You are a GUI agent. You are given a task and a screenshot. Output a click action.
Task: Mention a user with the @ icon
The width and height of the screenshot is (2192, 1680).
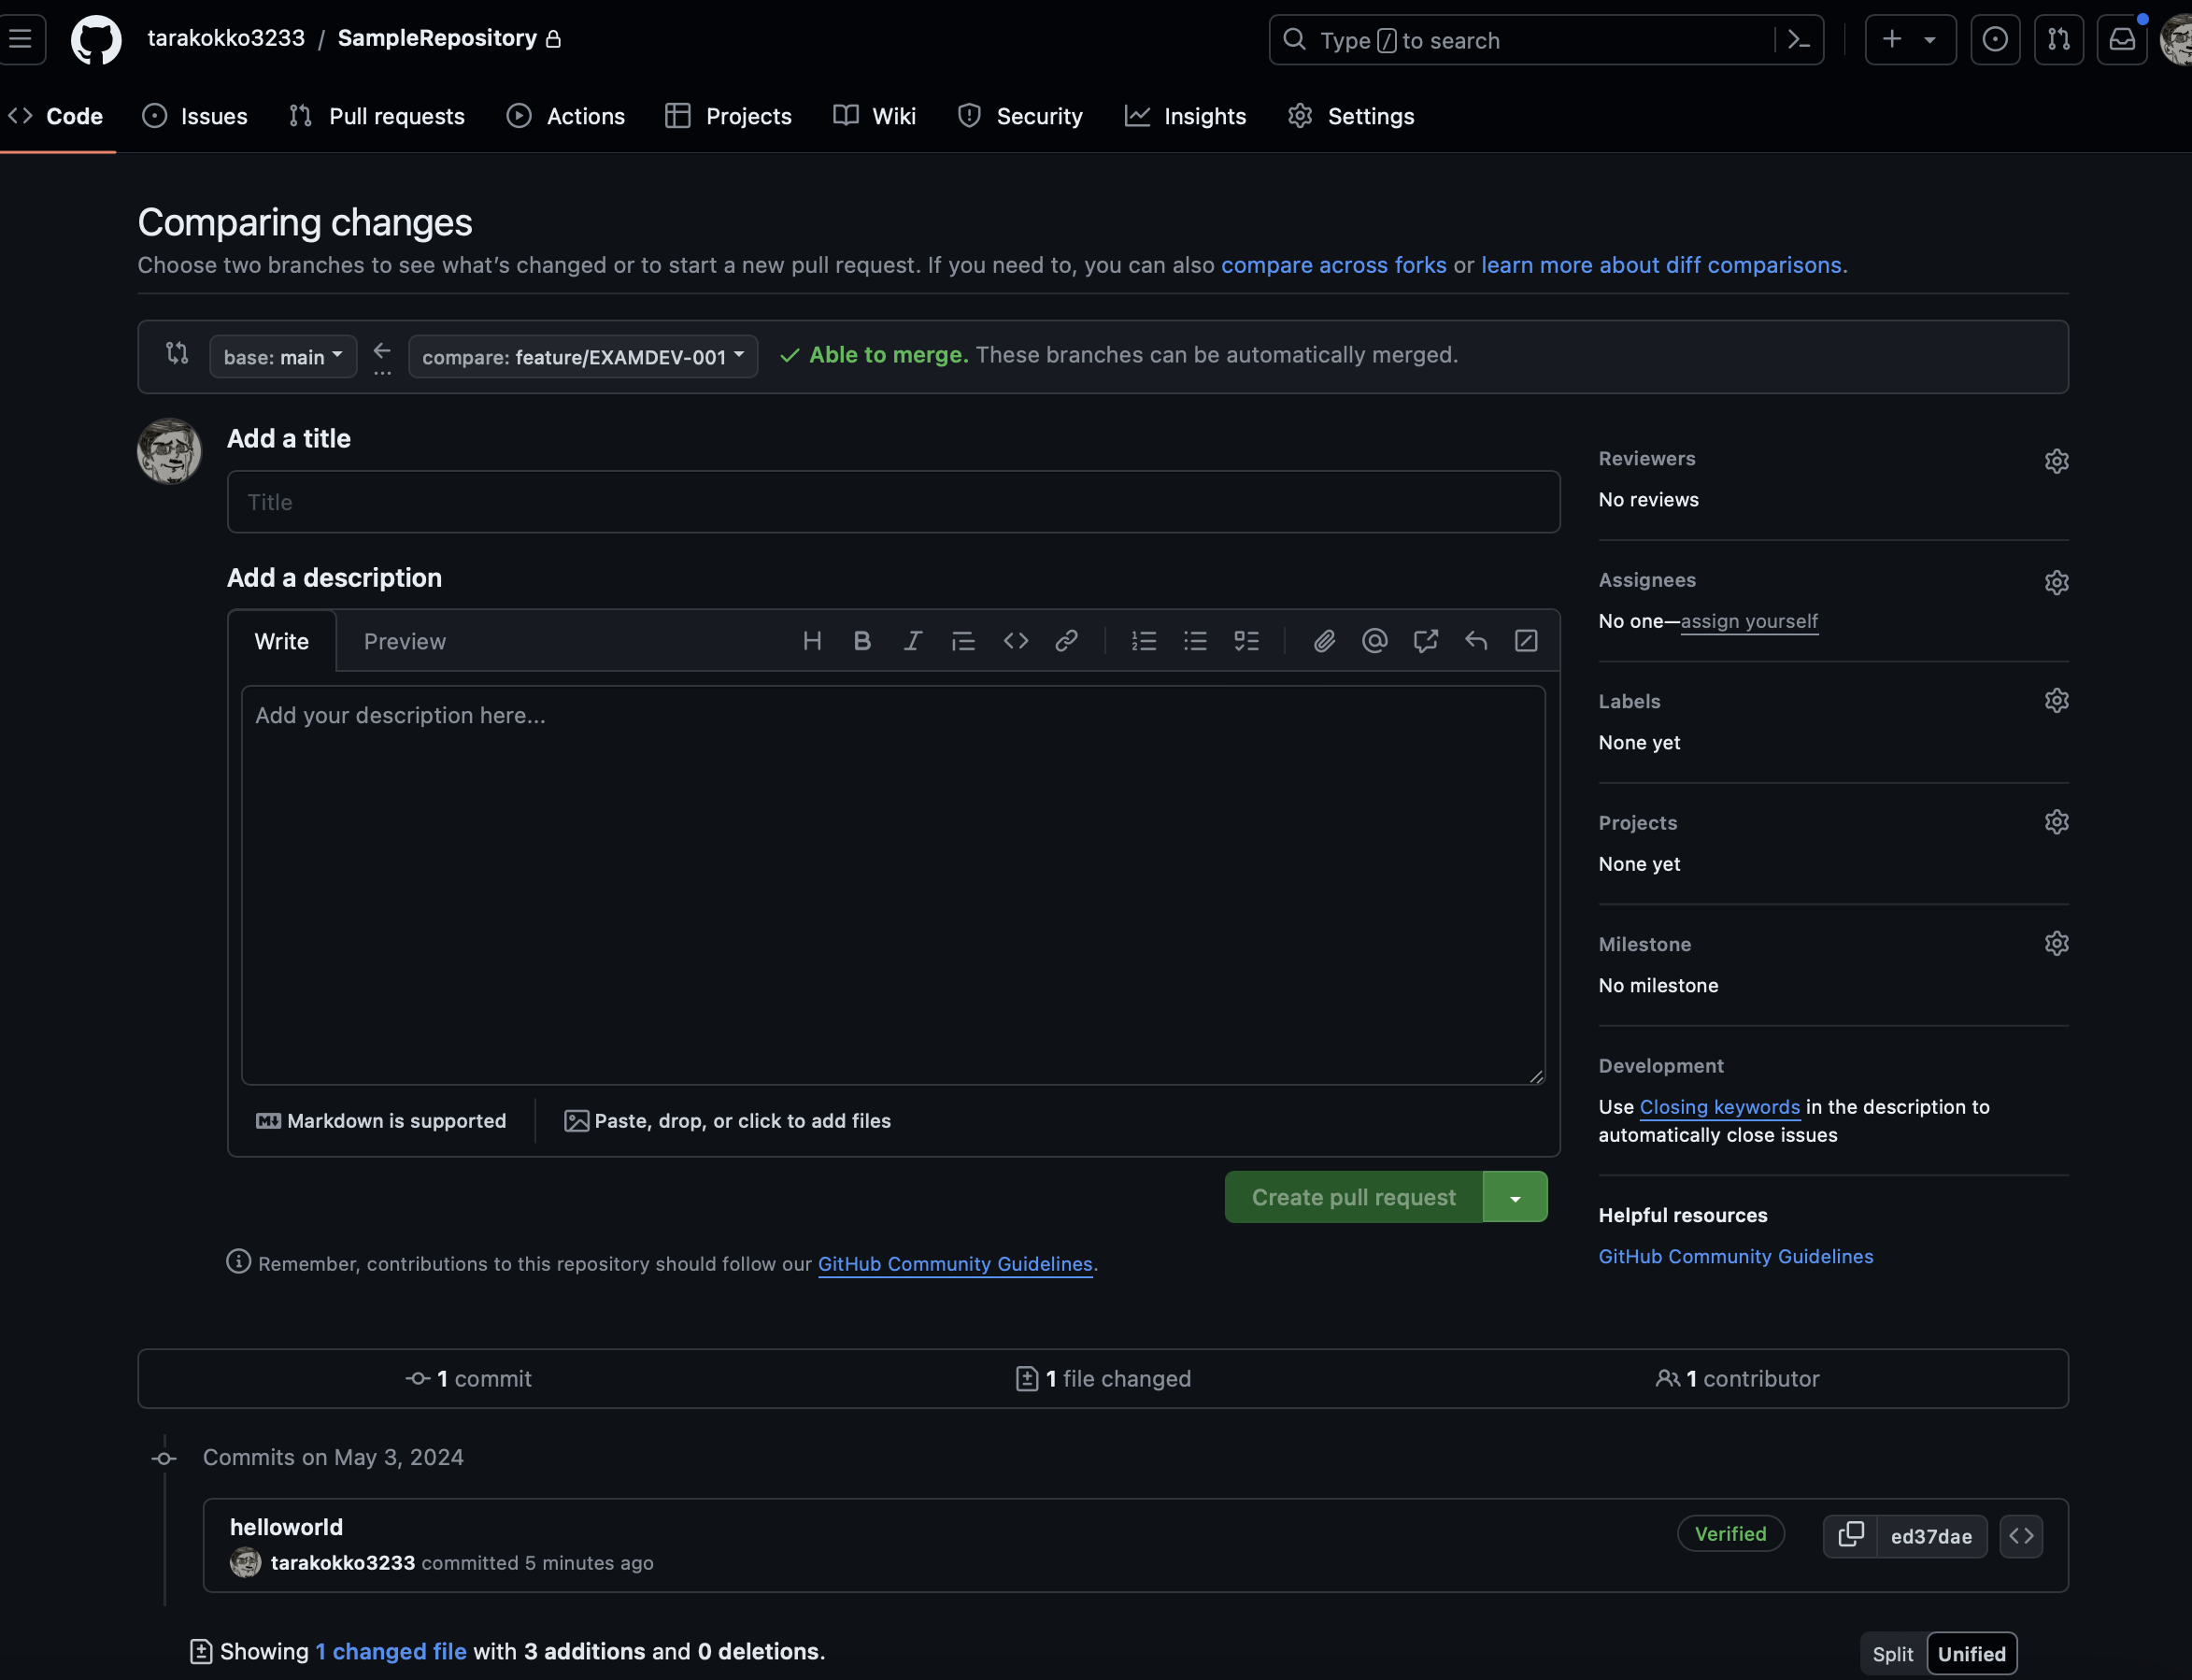click(x=1375, y=641)
